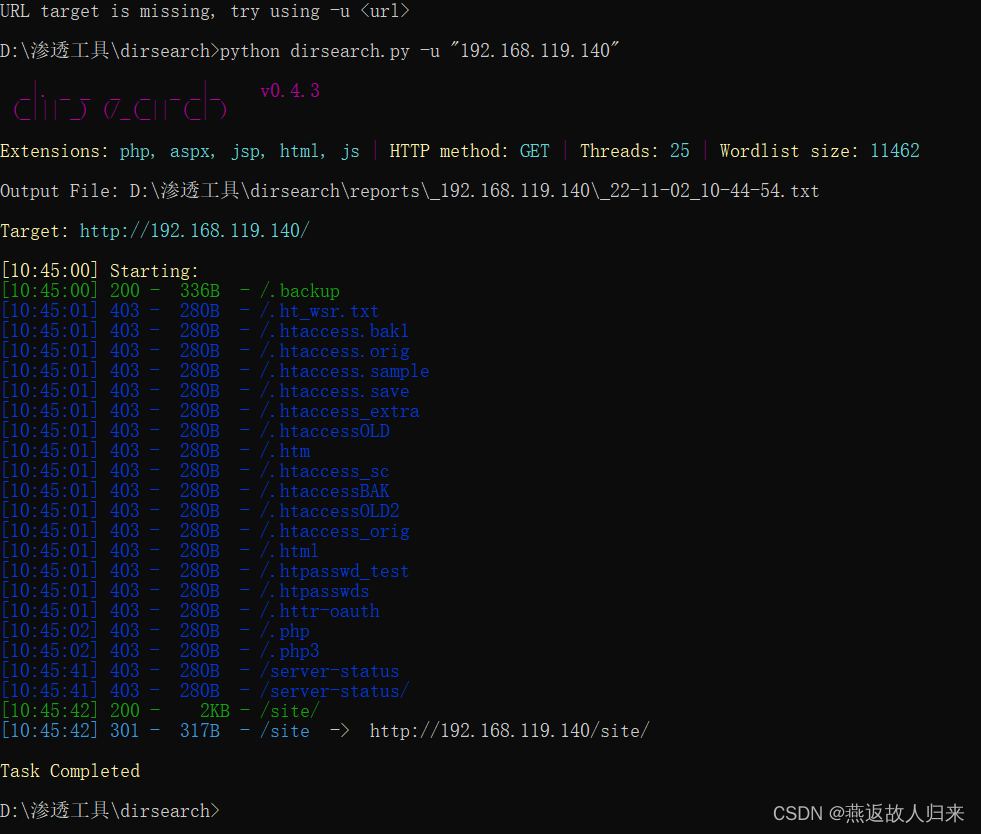Click the final D:\渗透工具\dirsearch> prompt
The height and width of the screenshot is (834, 981).
[x=109, y=811]
